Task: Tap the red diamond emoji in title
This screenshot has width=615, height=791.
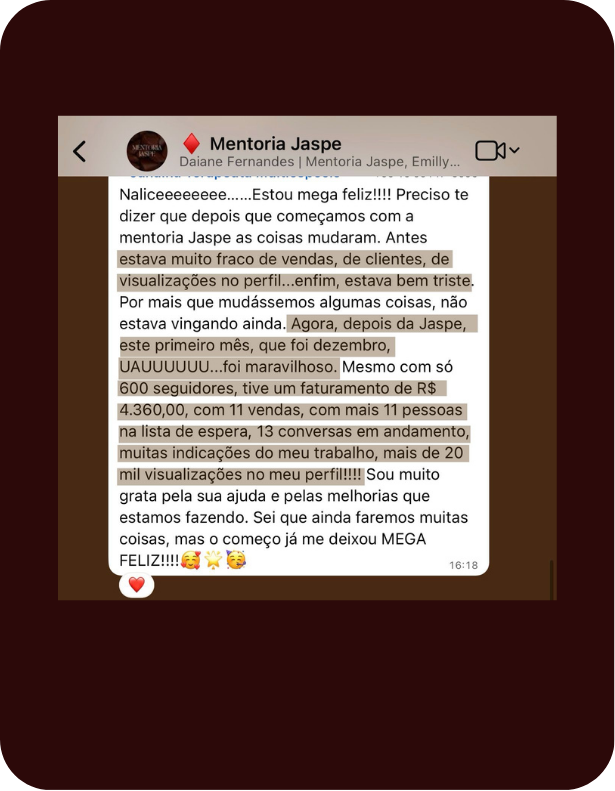Action: click(x=191, y=143)
